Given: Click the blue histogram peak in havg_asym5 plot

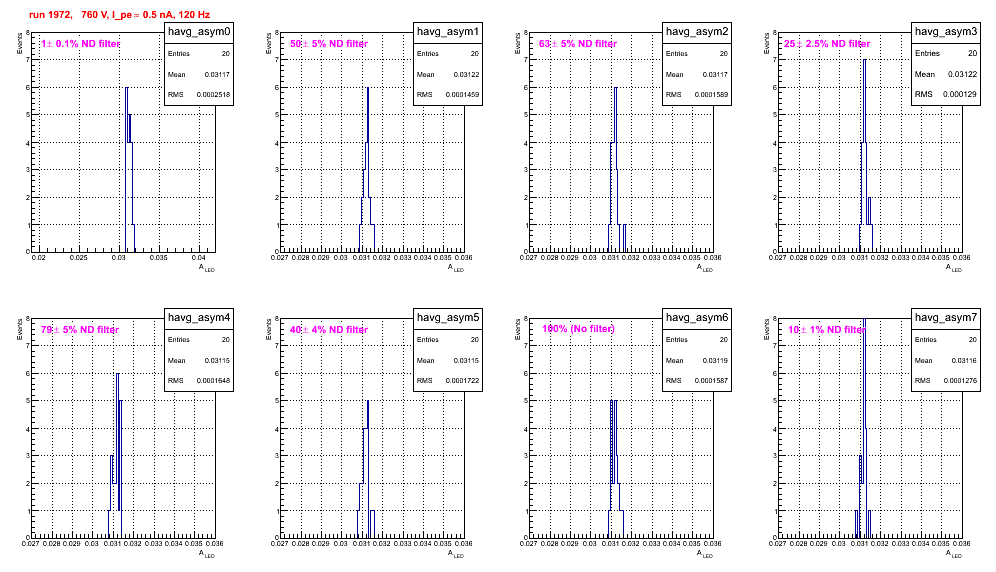Looking at the screenshot, I should [x=368, y=401].
